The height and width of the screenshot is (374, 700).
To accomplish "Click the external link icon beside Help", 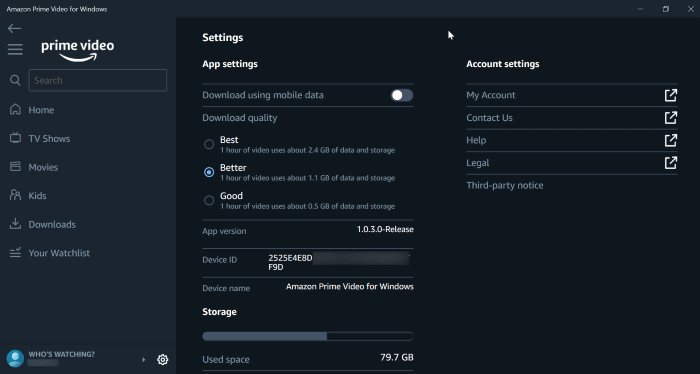I will click(x=671, y=140).
